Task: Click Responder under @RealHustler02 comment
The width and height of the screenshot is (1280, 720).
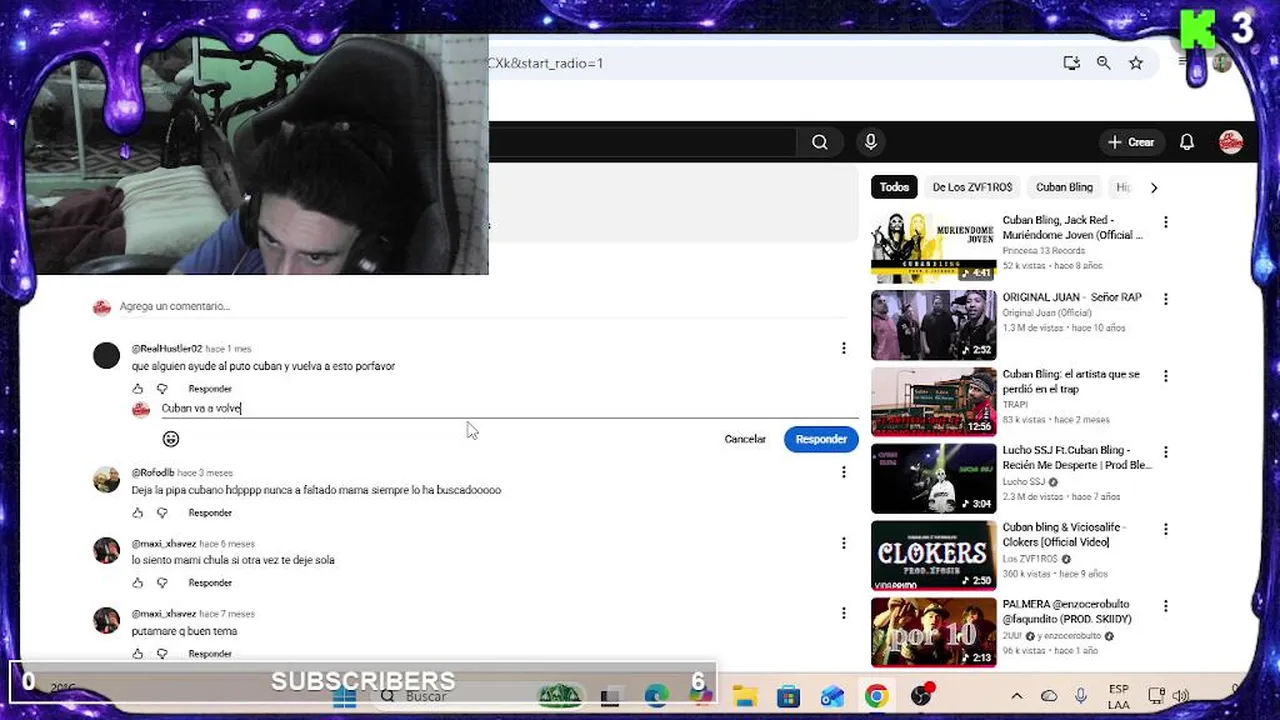Action: point(210,389)
